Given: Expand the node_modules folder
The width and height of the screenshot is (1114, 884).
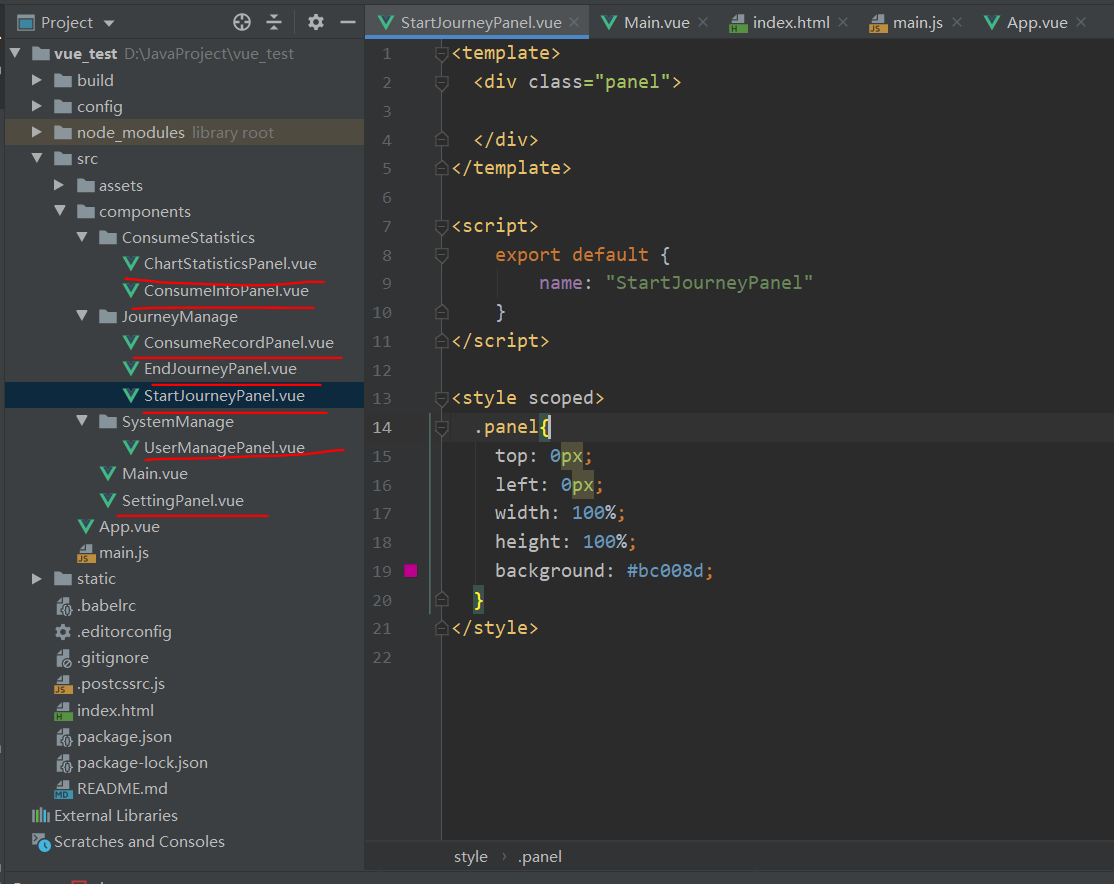Looking at the screenshot, I should (37, 132).
